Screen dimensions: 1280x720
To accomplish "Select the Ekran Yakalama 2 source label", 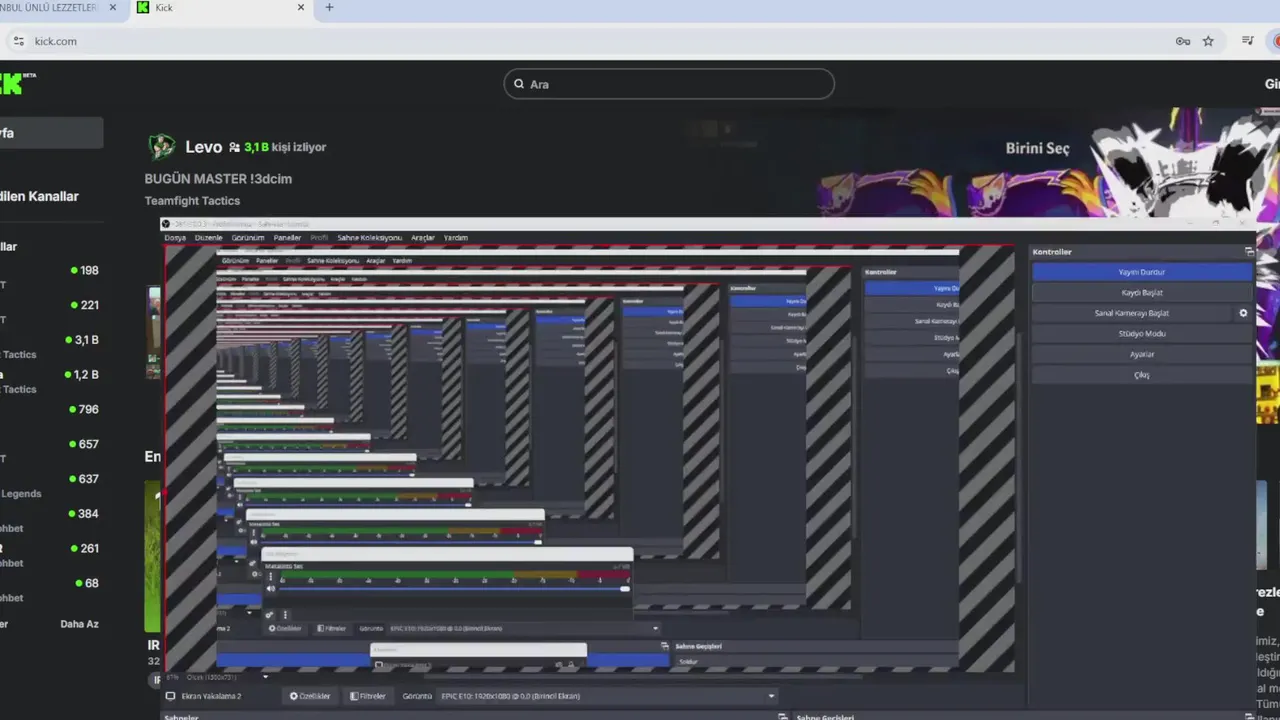I will click(211, 696).
